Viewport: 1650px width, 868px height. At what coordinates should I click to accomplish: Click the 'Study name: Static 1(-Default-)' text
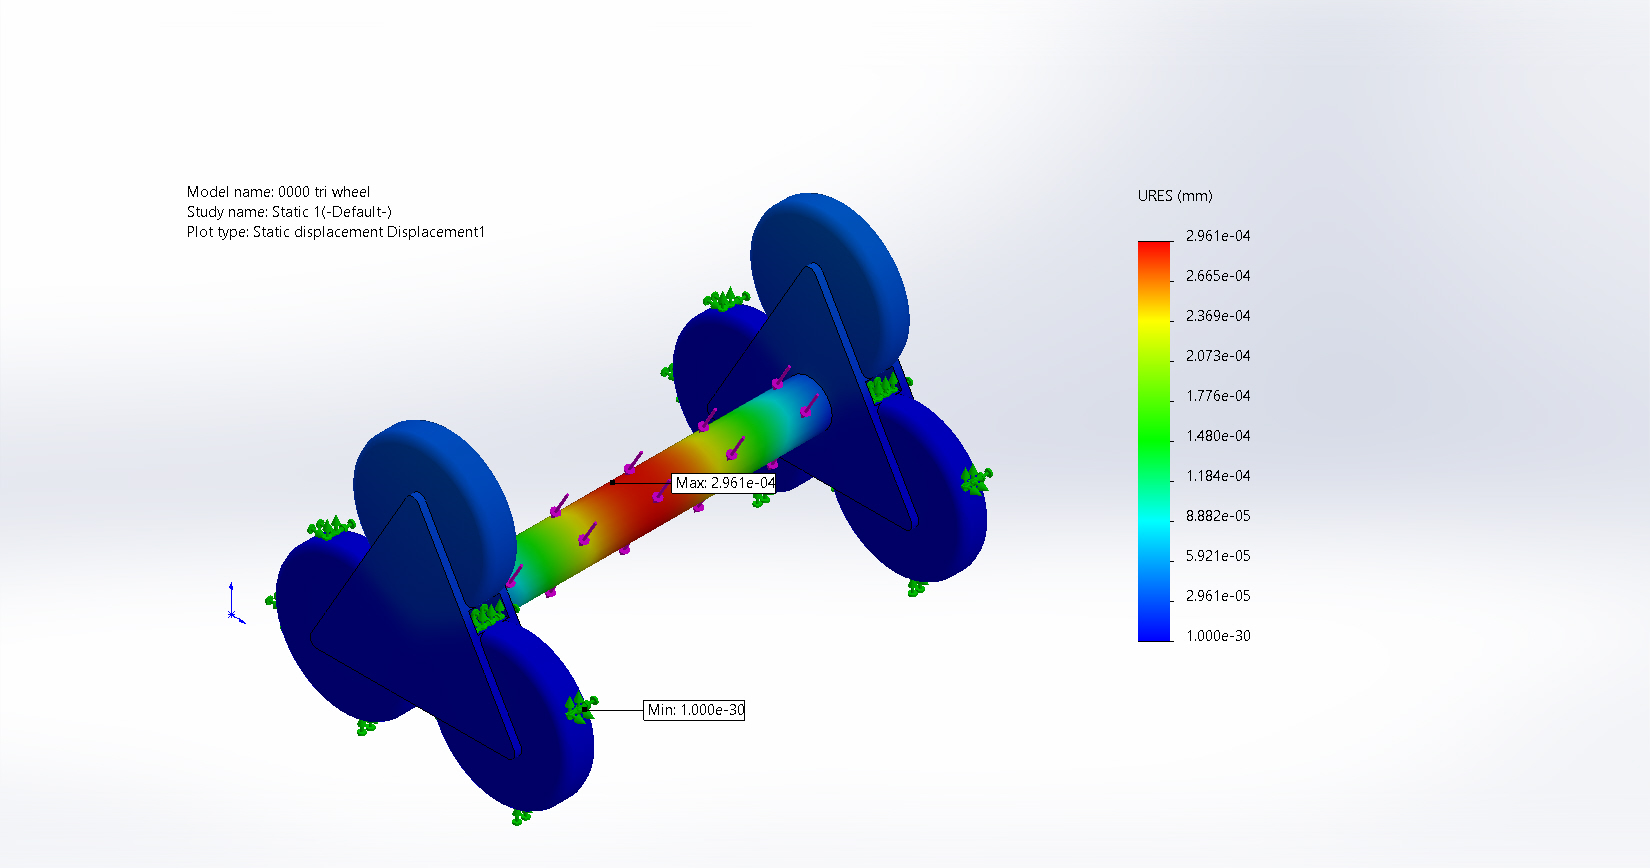click(289, 212)
